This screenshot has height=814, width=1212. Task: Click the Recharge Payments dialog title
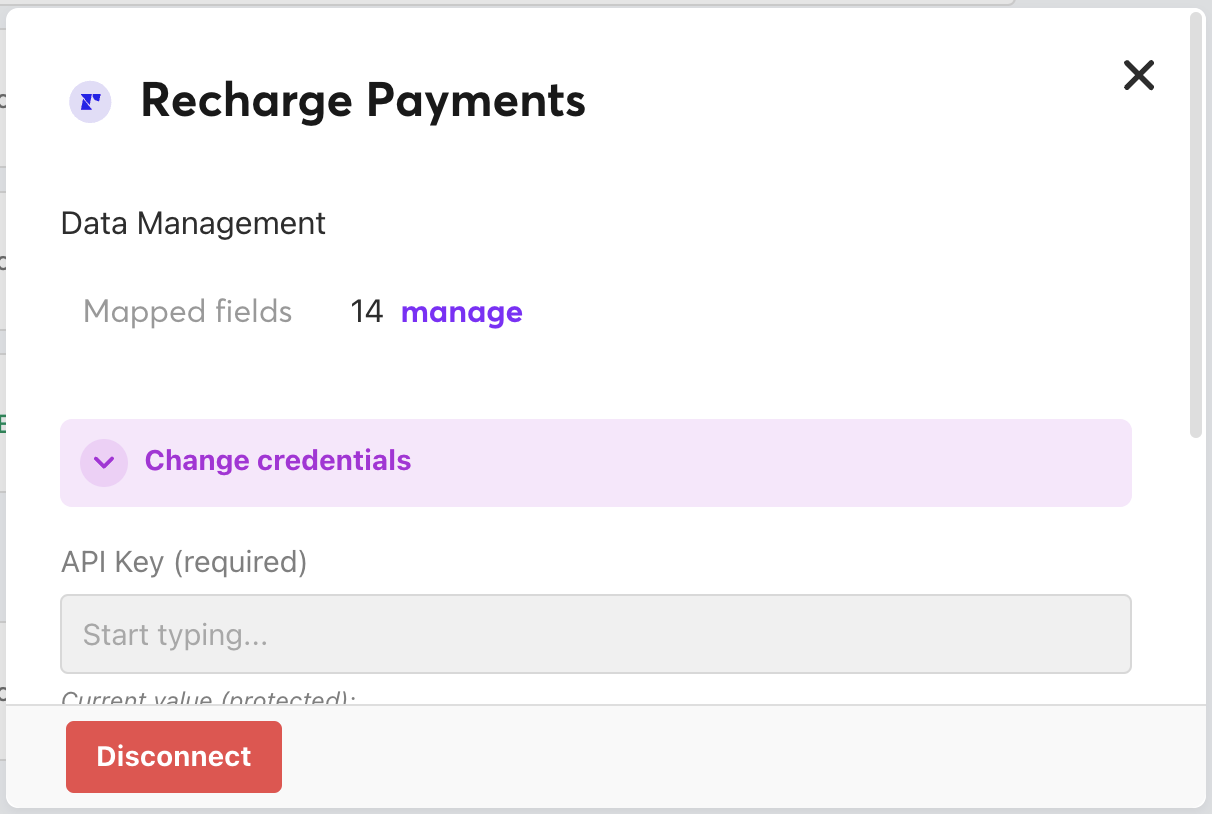(x=362, y=101)
